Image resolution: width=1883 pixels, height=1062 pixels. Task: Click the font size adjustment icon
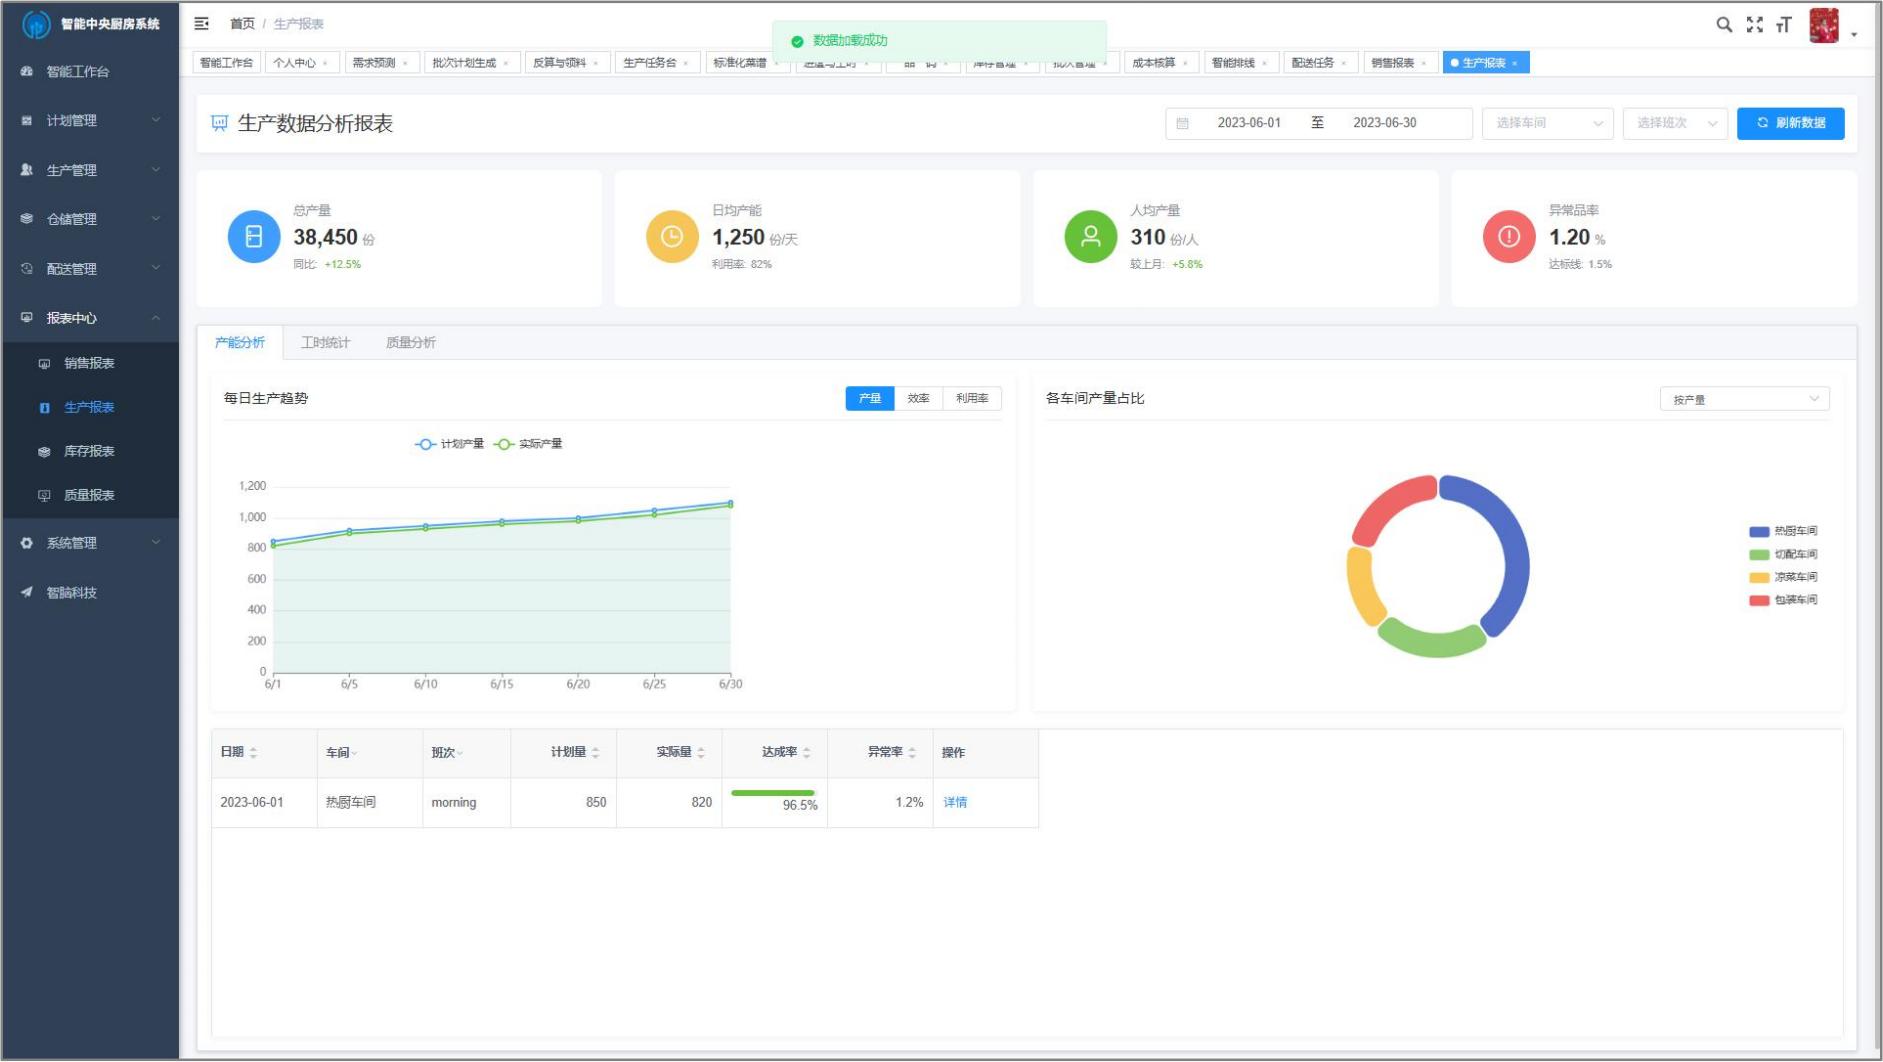point(1783,25)
